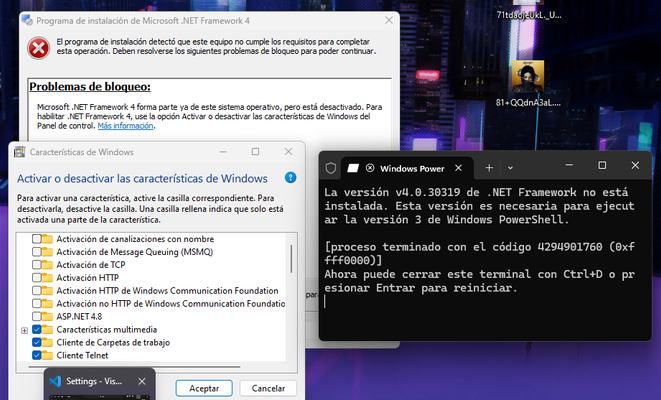
Task: Close the Settings - Vis... thumbnail preview
Action: click(x=142, y=381)
